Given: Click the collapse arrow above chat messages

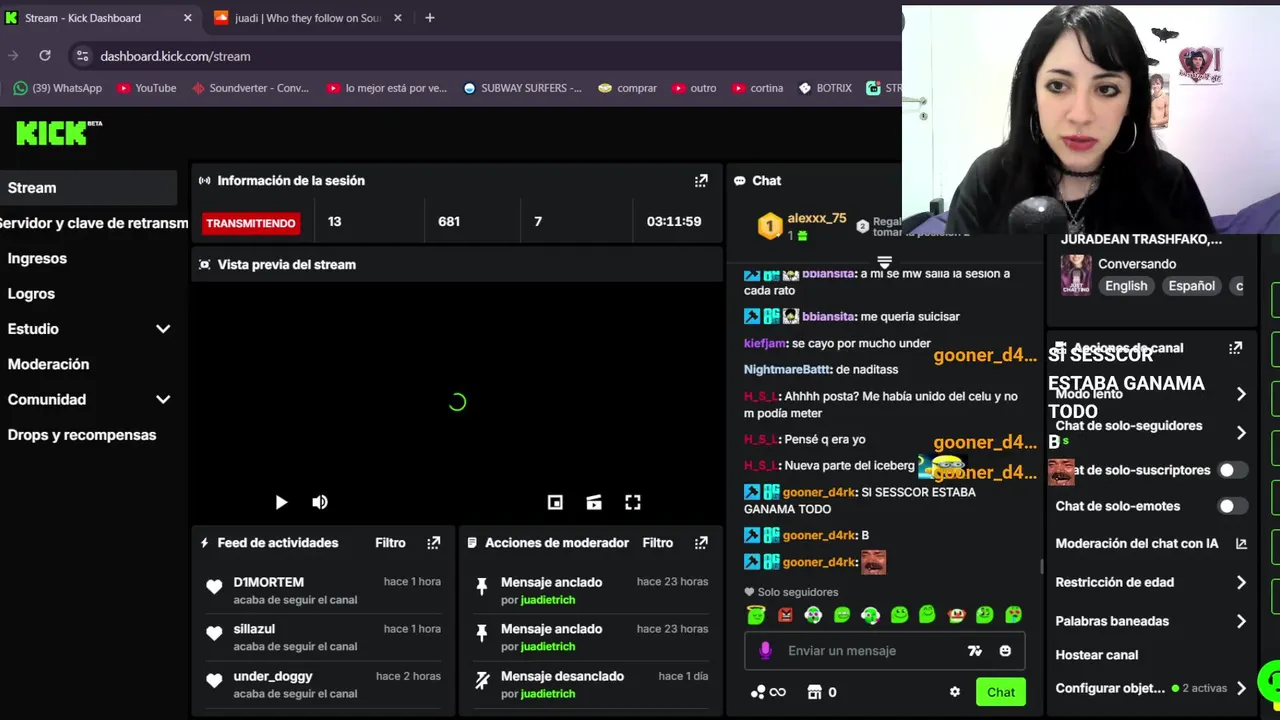Looking at the screenshot, I should (x=884, y=262).
